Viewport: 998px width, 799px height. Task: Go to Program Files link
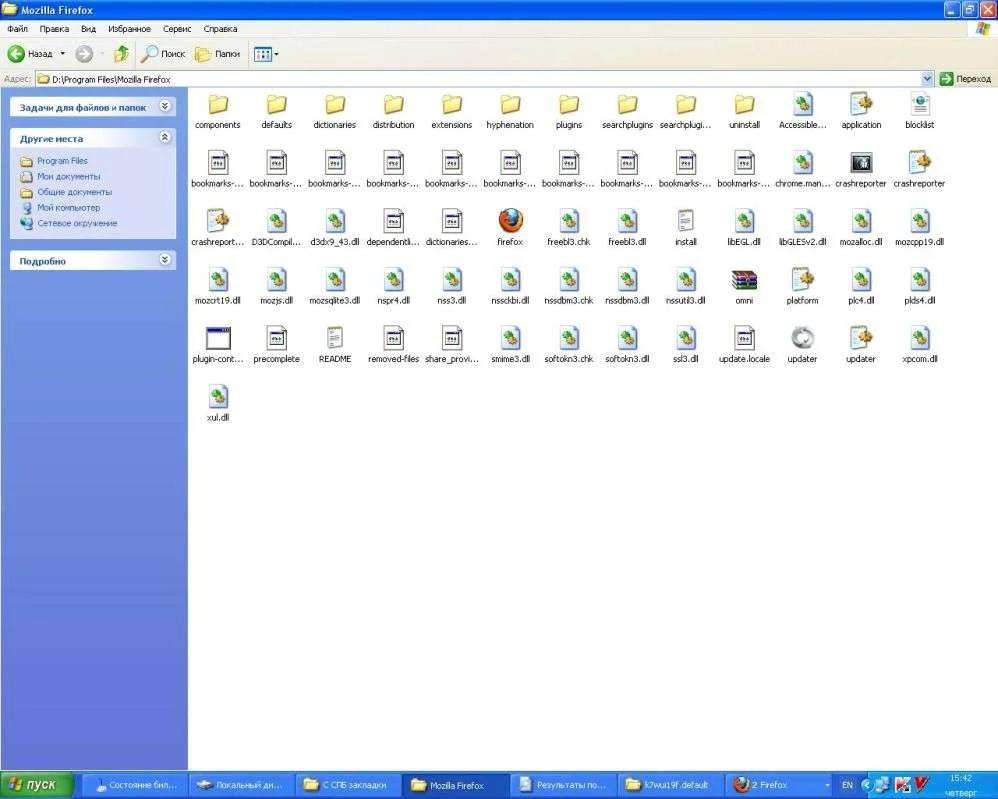click(x=62, y=161)
